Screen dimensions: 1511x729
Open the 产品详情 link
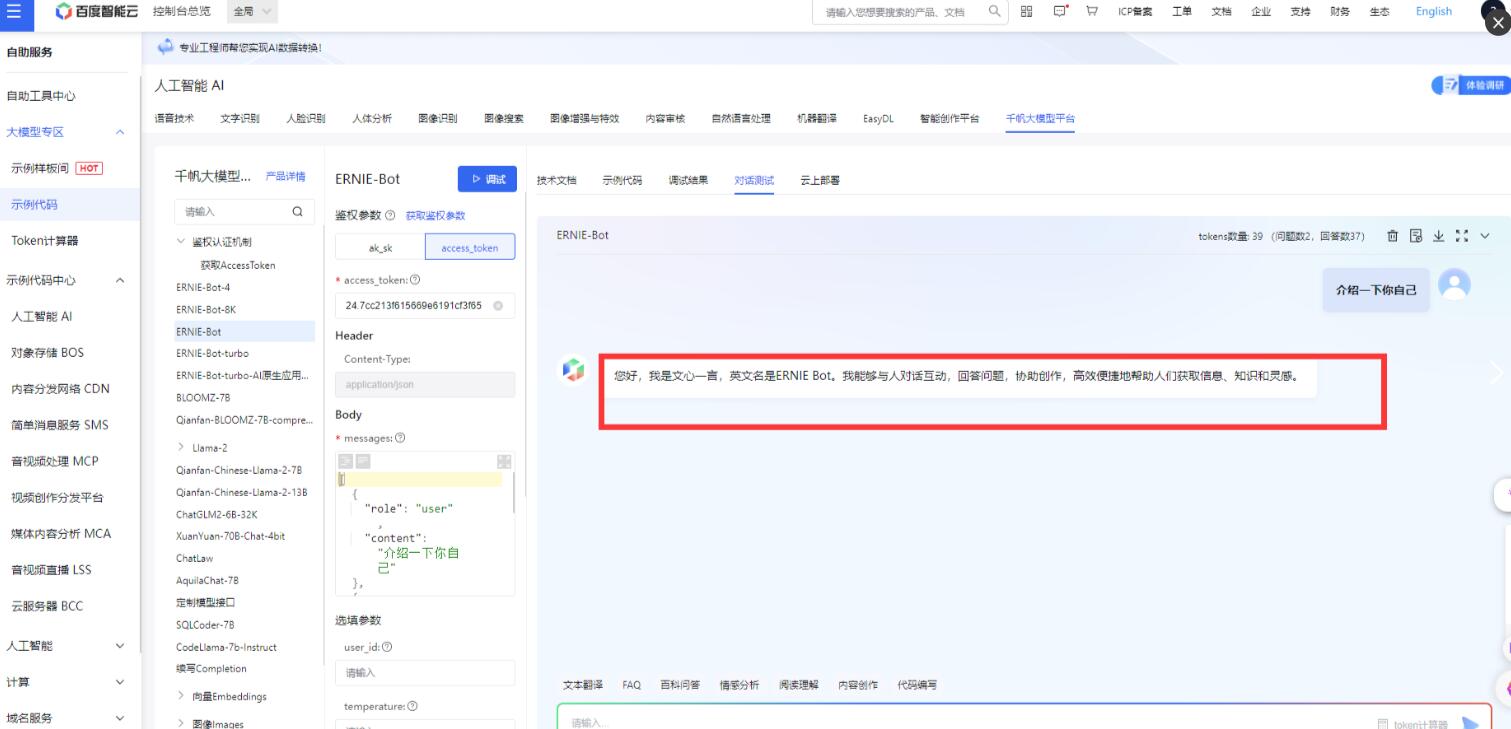[x=286, y=176]
